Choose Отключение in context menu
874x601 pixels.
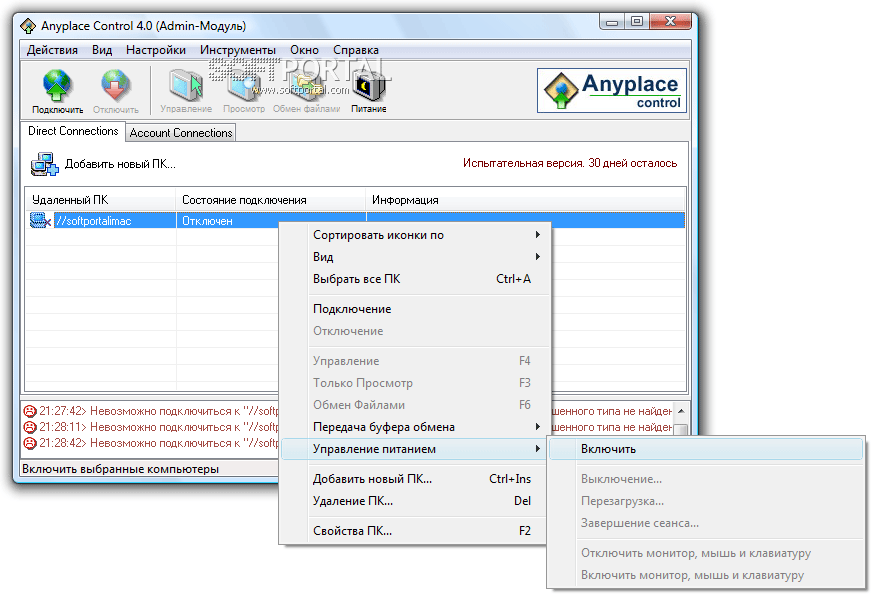415,331
